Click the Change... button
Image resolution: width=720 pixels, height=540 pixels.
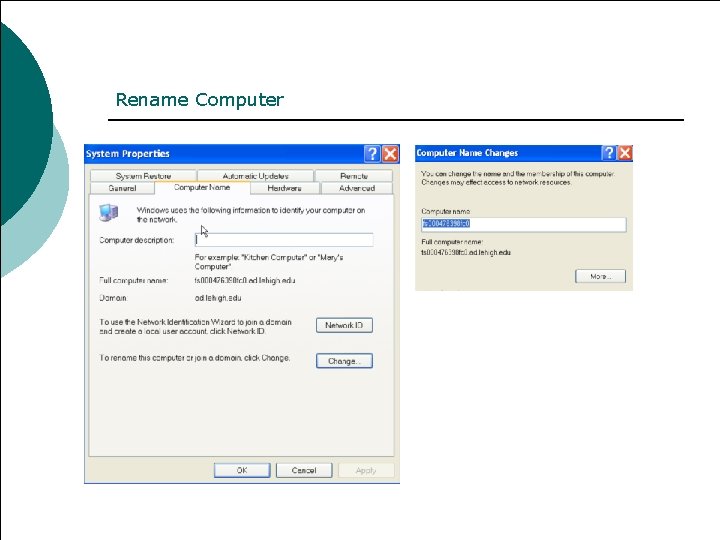pyautogui.click(x=344, y=361)
